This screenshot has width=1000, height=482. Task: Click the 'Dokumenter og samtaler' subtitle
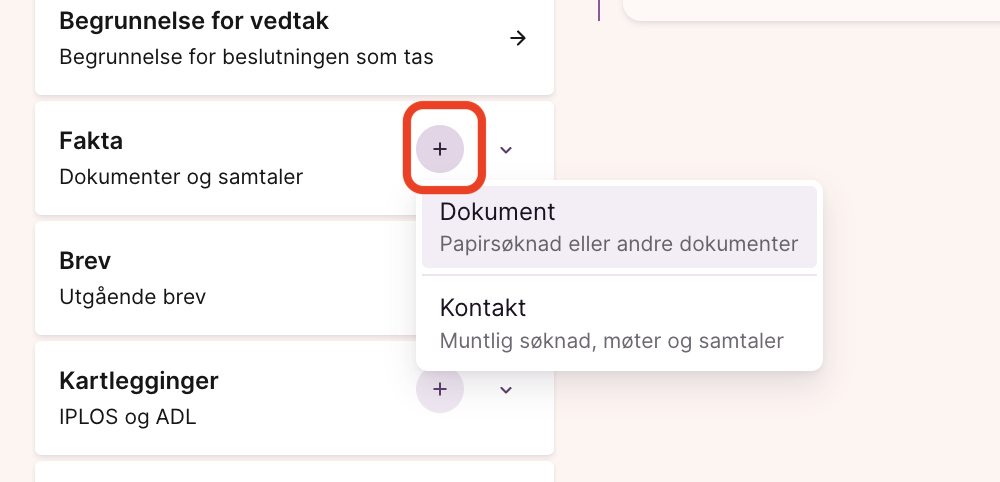[x=181, y=177]
